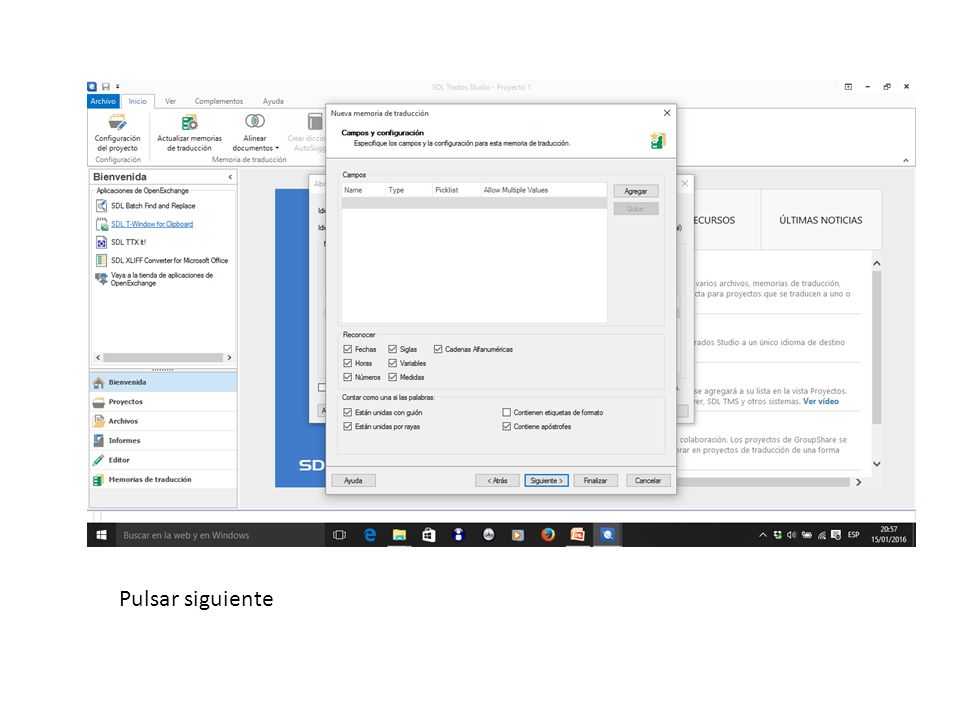Click the Finalizar button
The image size is (960, 720).
595,481
